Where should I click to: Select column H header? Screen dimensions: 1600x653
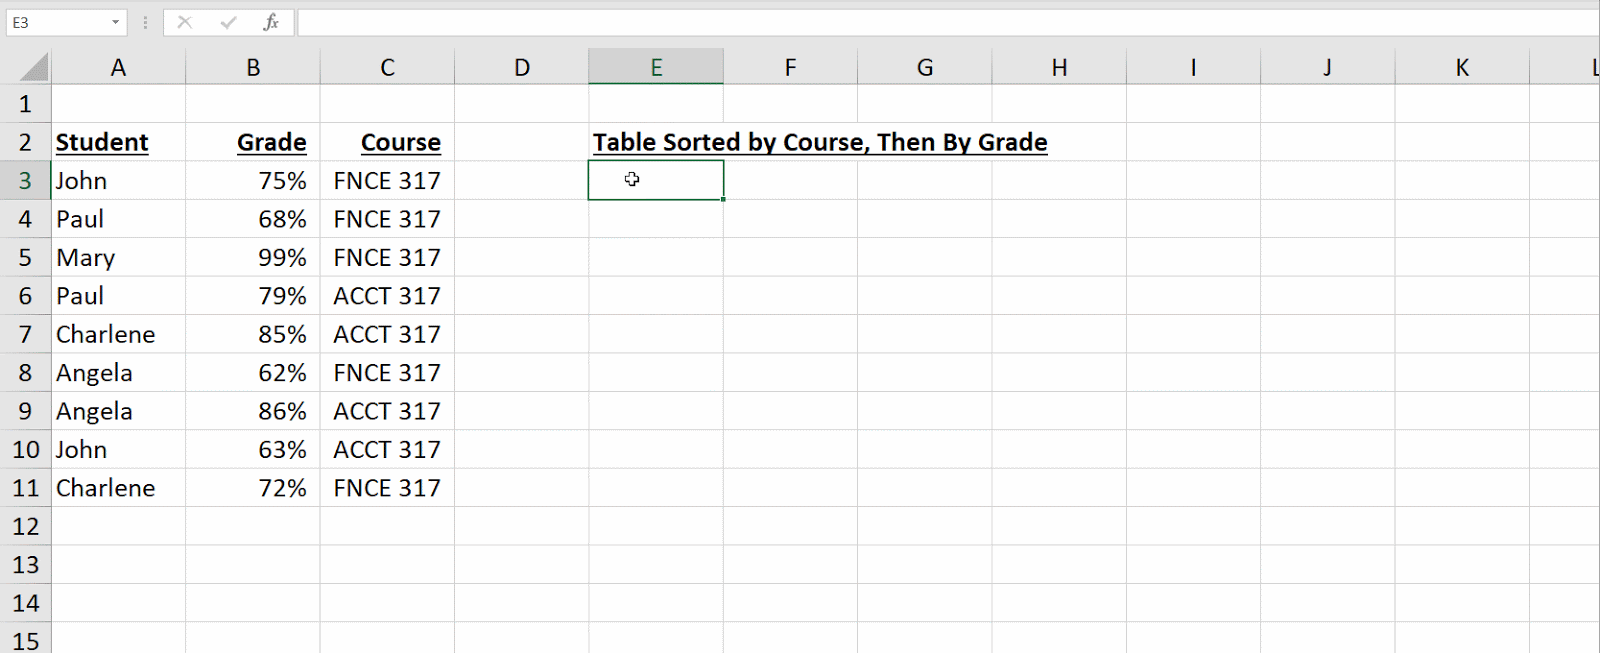point(1059,68)
